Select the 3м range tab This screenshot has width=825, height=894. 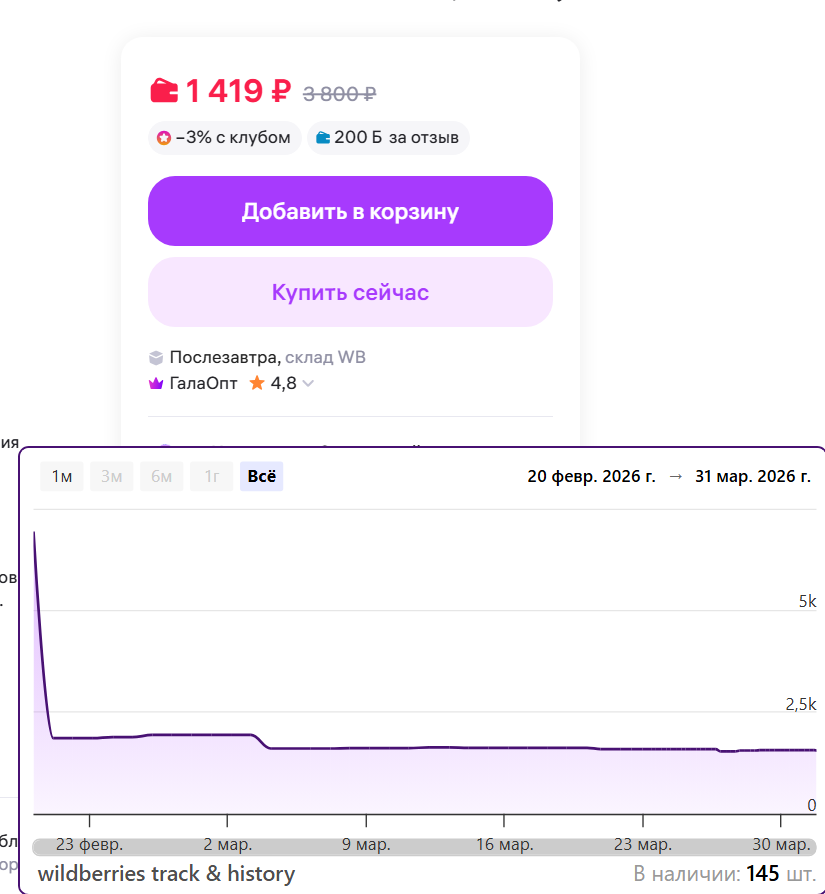(x=111, y=477)
